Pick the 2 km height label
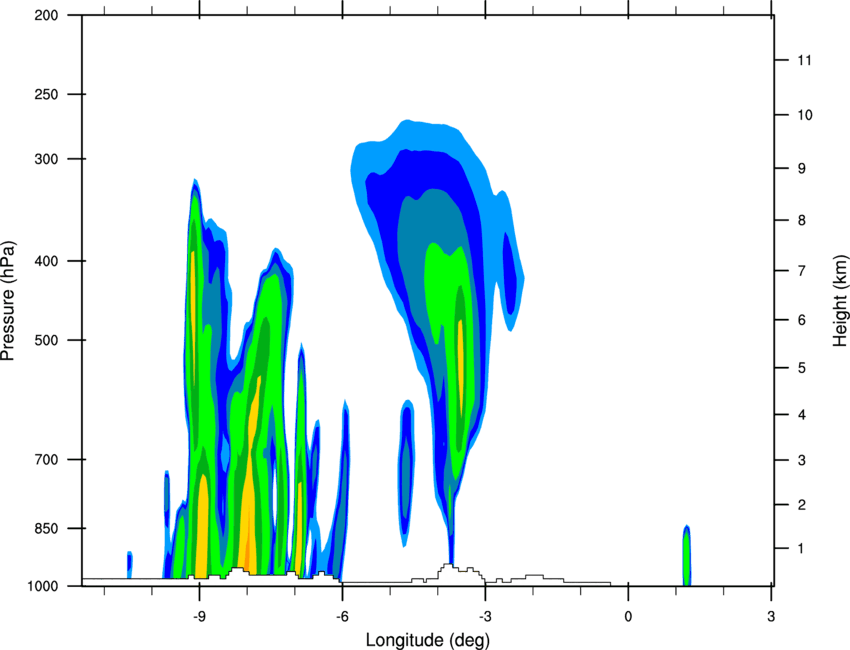Viewport: 850px width, 650px height. 801,505
